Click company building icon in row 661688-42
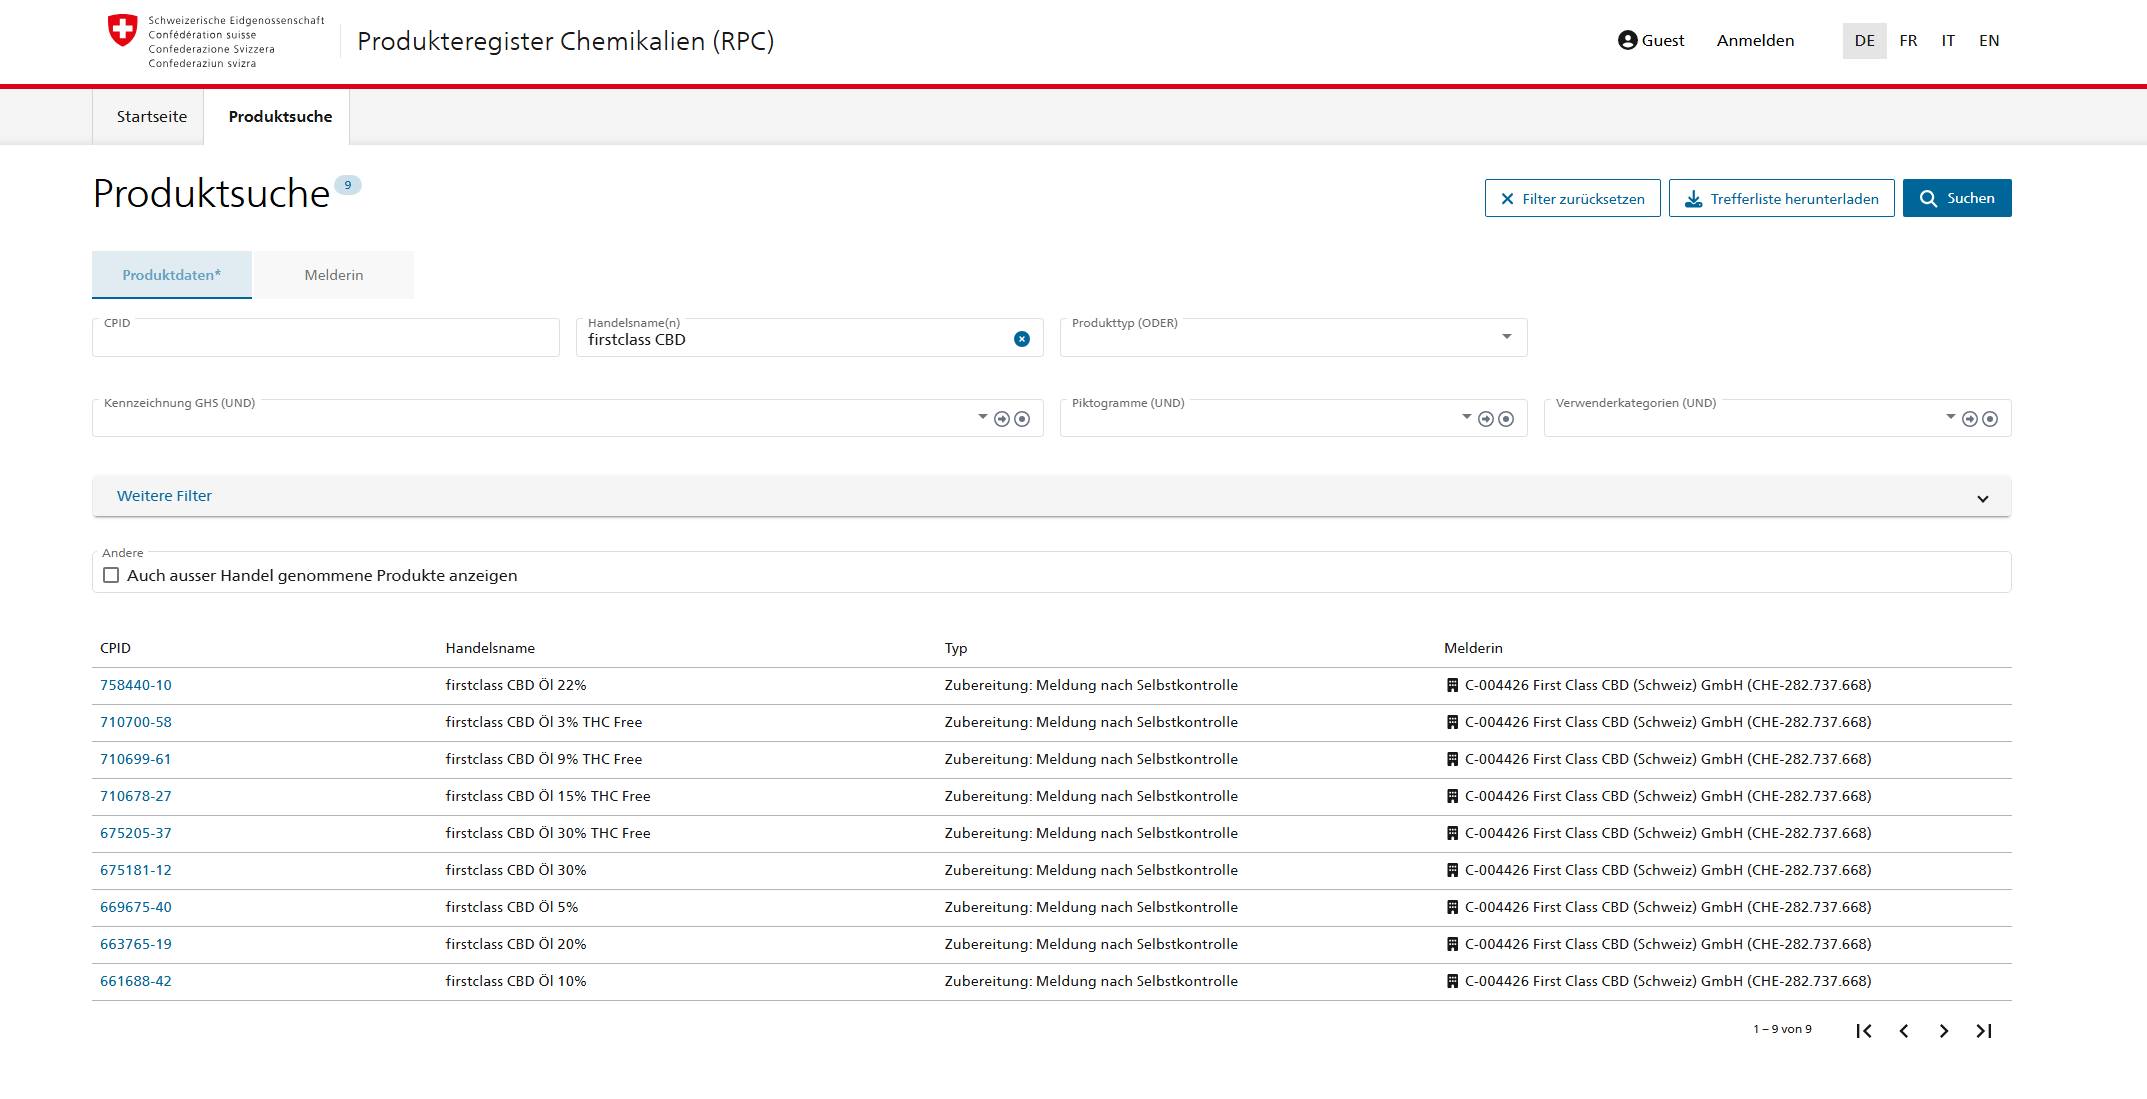Viewport: 2147px width, 1099px height. coord(1452,981)
